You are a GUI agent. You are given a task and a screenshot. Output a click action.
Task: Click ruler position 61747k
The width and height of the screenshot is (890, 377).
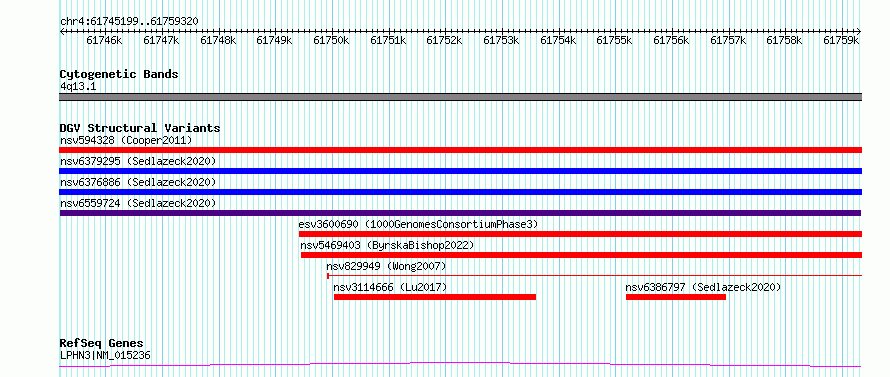click(x=161, y=40)
